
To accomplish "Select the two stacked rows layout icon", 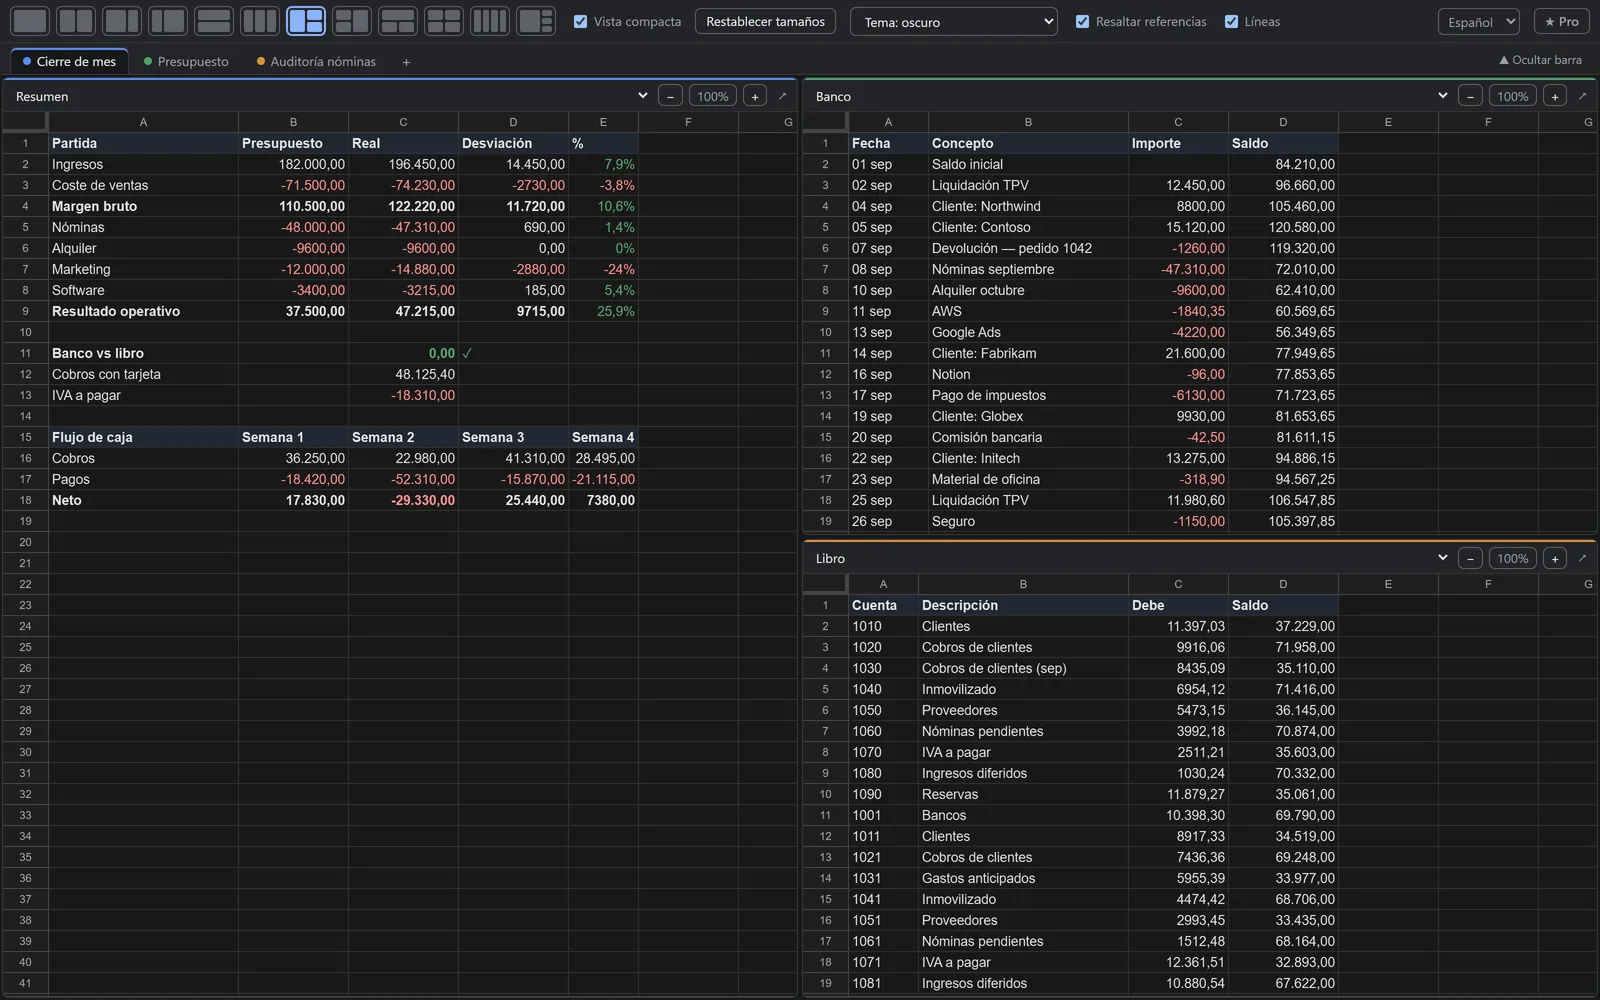I will [x=214, y=21].
